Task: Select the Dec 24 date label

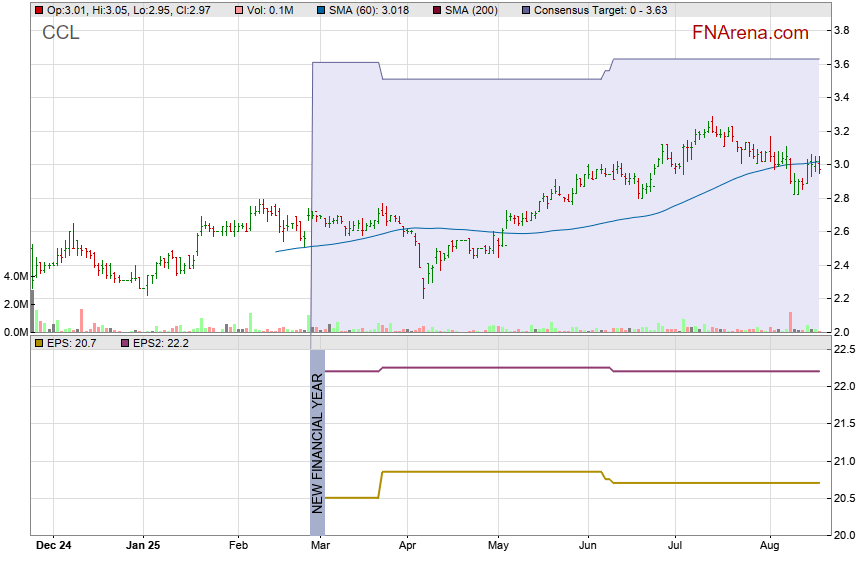Action: pos(52,547)
